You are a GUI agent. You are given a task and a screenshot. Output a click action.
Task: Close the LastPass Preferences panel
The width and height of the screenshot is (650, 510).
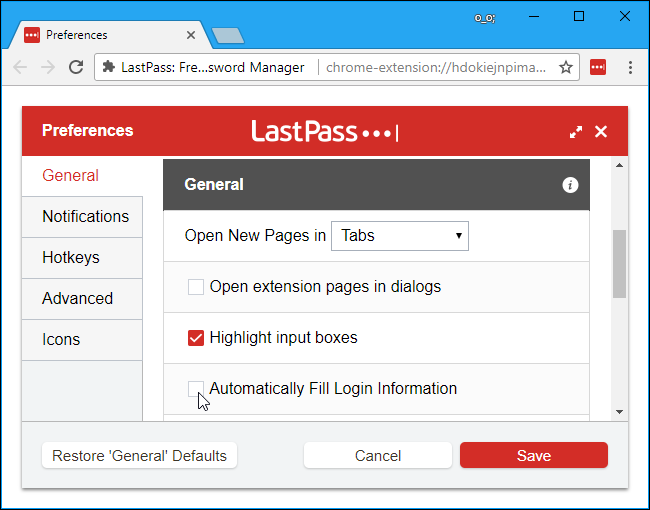[x=601, y=132]
